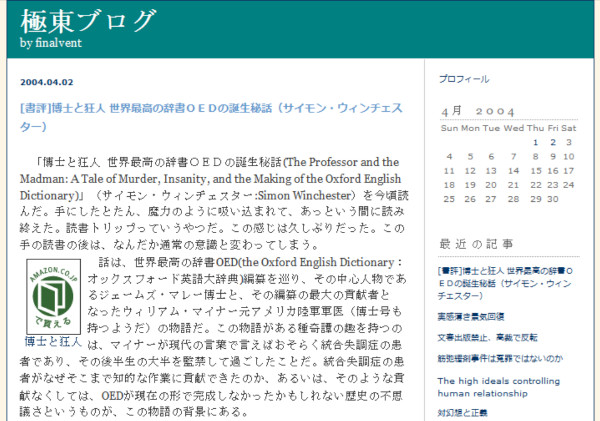This screenshot has height=421, width=600.
Task: Click the Sat column header in calendar
Action: tap(568, 128)
